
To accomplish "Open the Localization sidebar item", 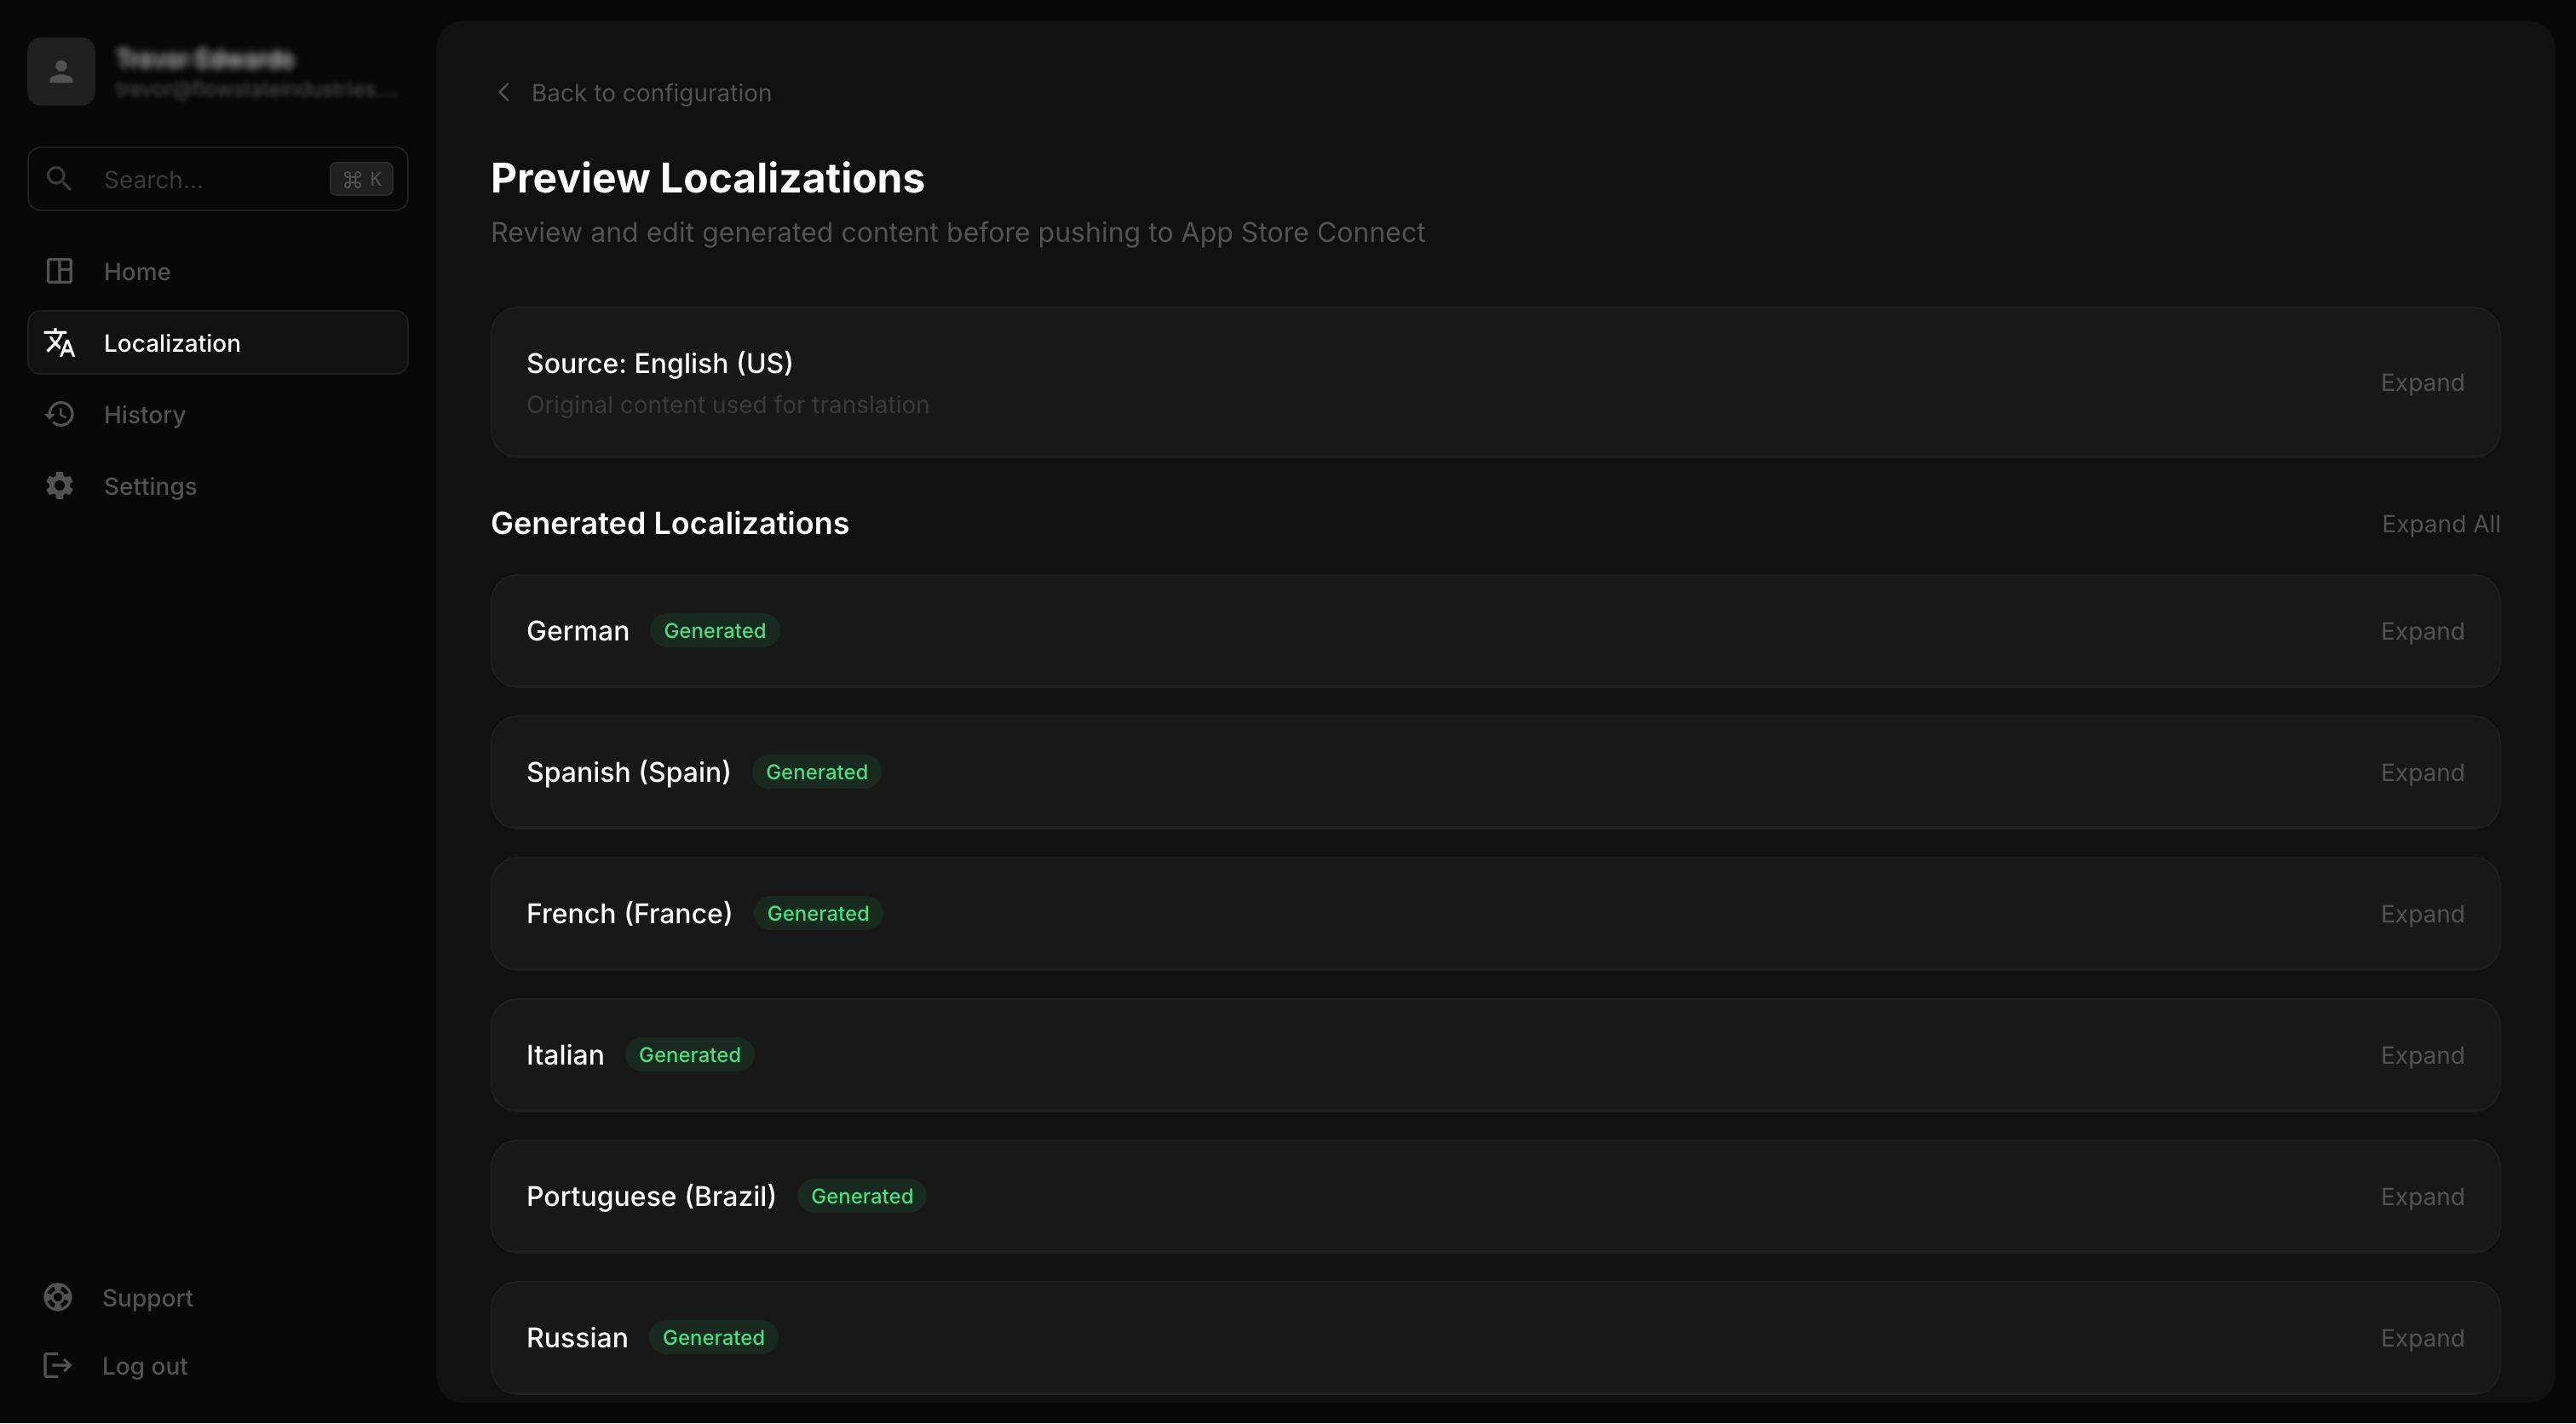I will click(x=172, y=343).
